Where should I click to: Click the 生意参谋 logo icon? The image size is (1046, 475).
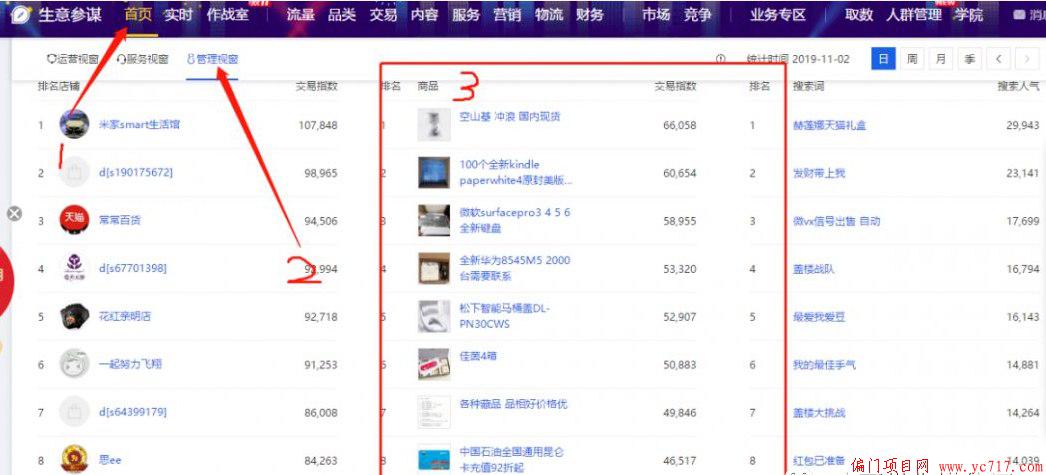(x=19, y=15)
